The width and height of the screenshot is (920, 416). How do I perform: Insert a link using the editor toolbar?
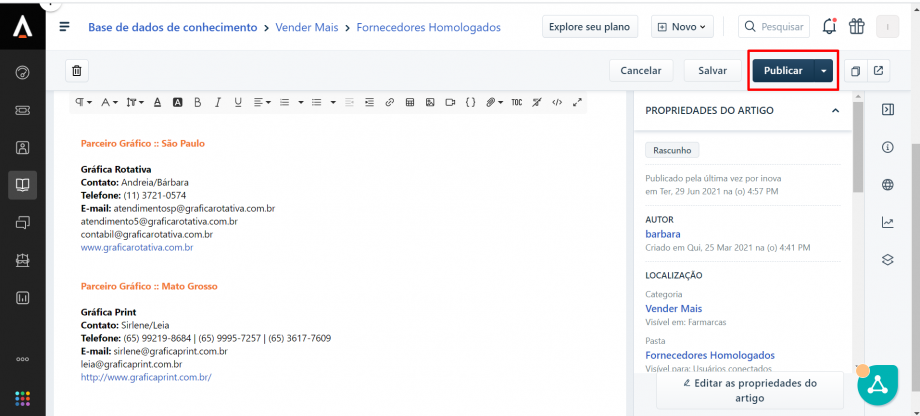[389, 102]
